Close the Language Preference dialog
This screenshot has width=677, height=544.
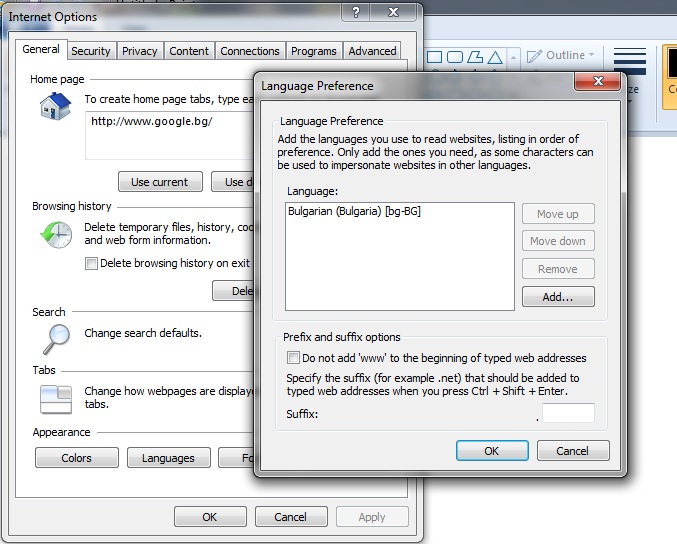pos(598,81)
